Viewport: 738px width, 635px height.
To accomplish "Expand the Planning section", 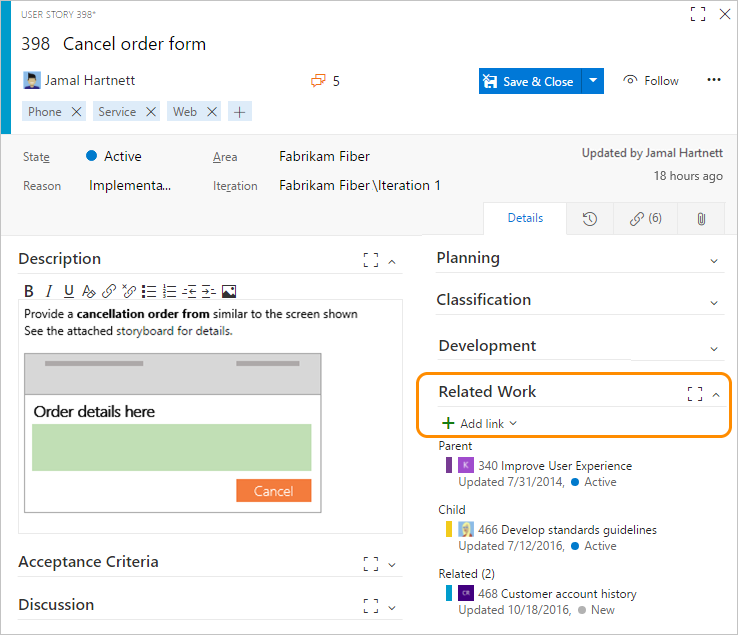I will coord(714,261).
